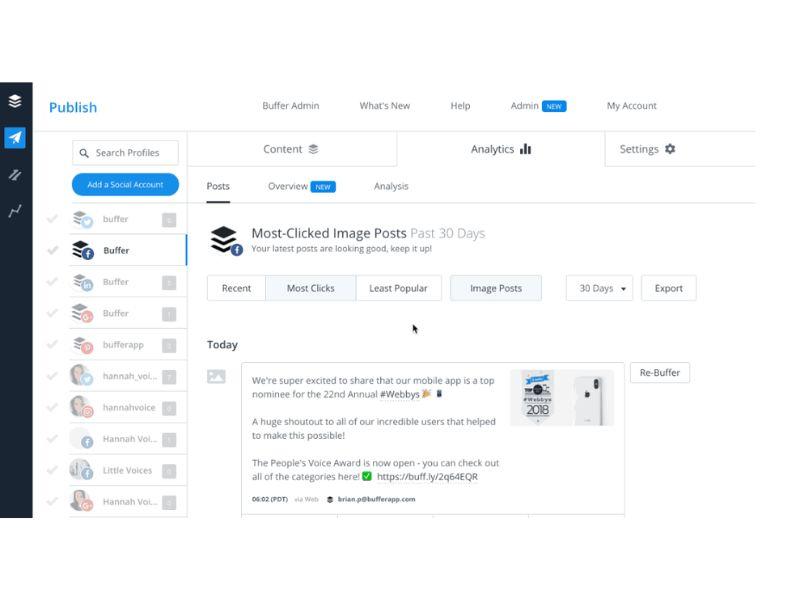Select the Buffer LinkedIn profile avatar

tap(82, 282)
